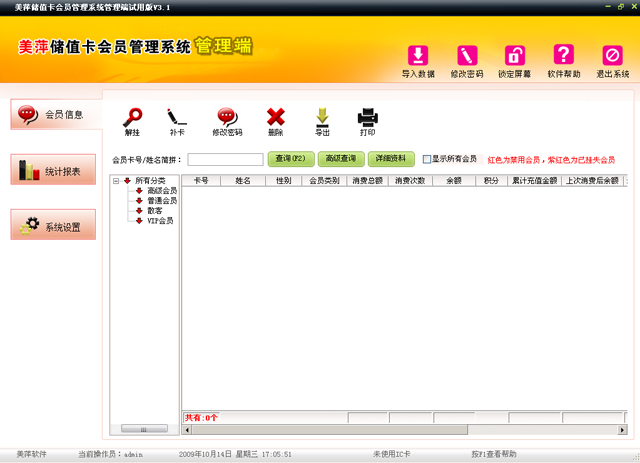Click the 退出系统 exit icon
The image size is (640, 463).
pyautogui.click(x=613, y=57)
